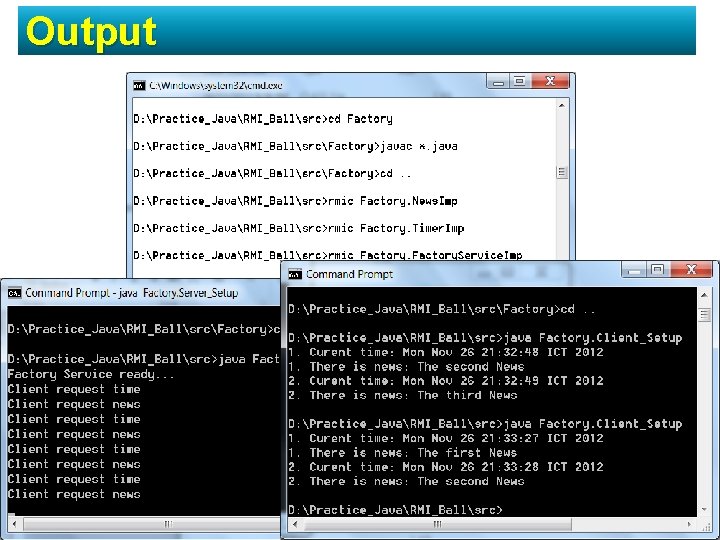Close the cmd.exe window
Viewport: 720px width, 540px height.
[550, 82]
